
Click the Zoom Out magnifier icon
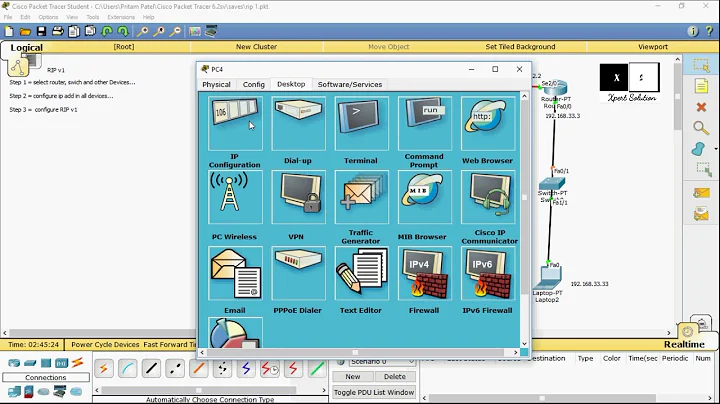pyautogui.click(x=175, y=31)
